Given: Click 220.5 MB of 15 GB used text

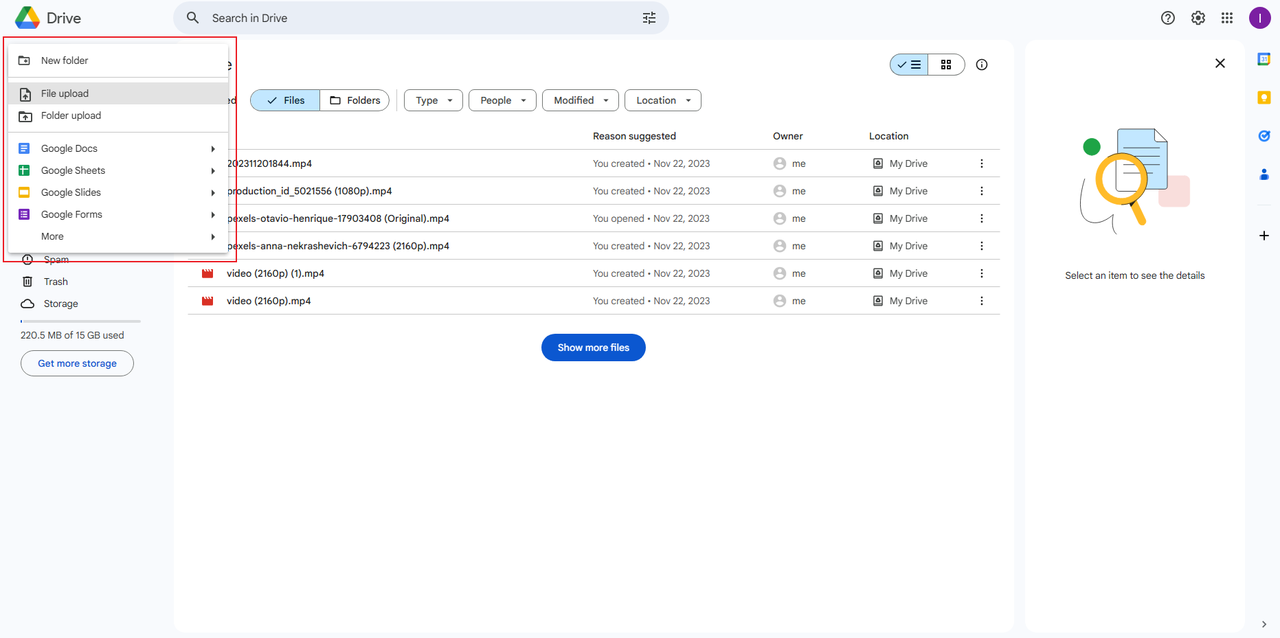Looking at the screenshot, I should [72, 336].
